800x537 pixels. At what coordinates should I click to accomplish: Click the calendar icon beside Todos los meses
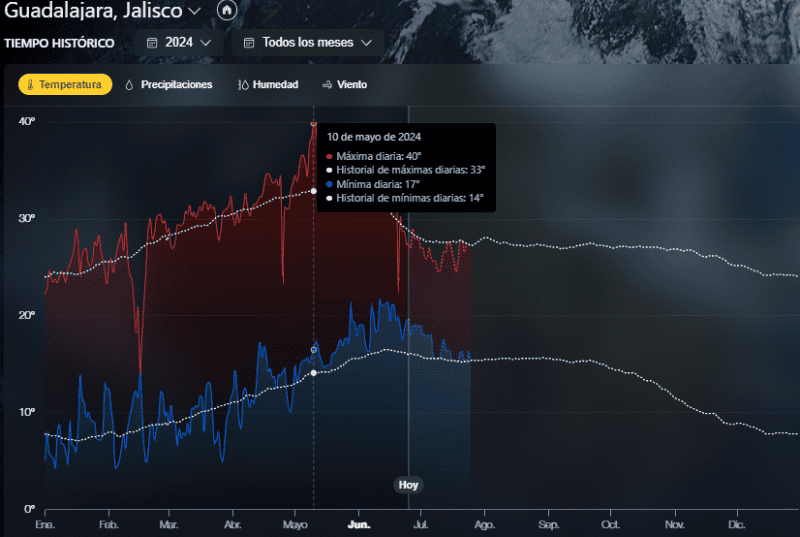(249, 43)
